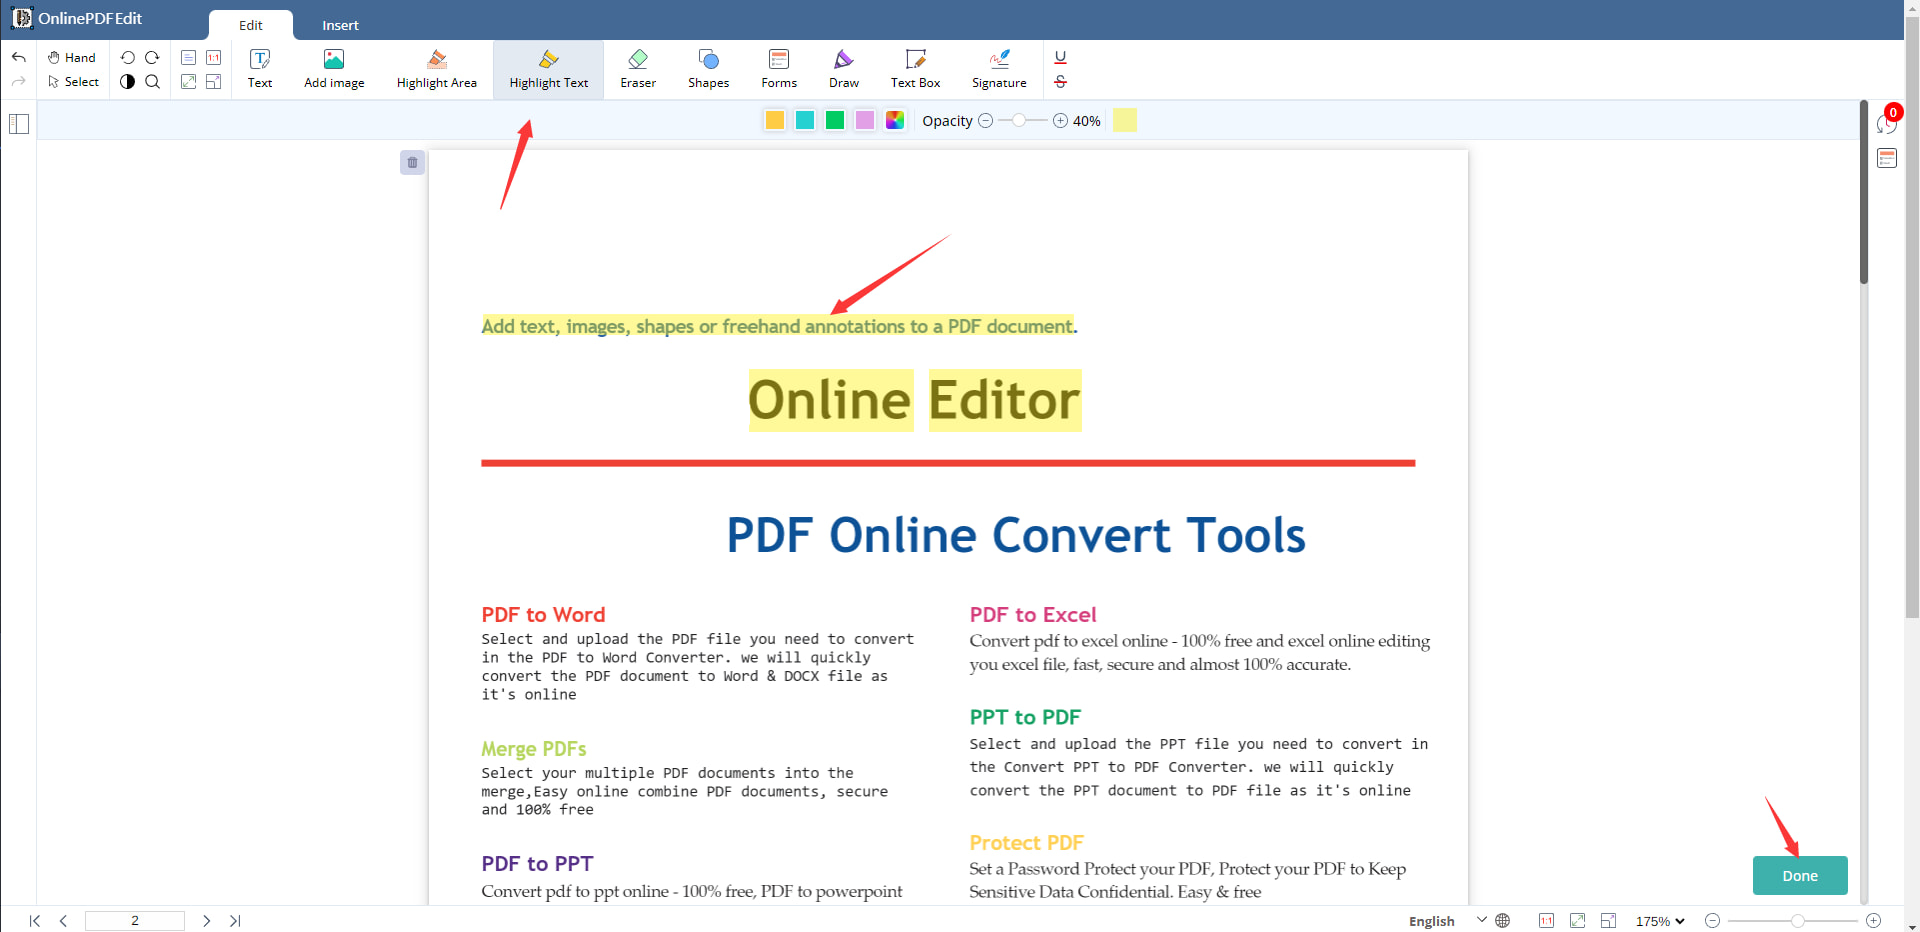This screenshot has width=1920, height=932.
Task: Open the Shapes tool
Action: pyautogui.click(x=708, y=69)
